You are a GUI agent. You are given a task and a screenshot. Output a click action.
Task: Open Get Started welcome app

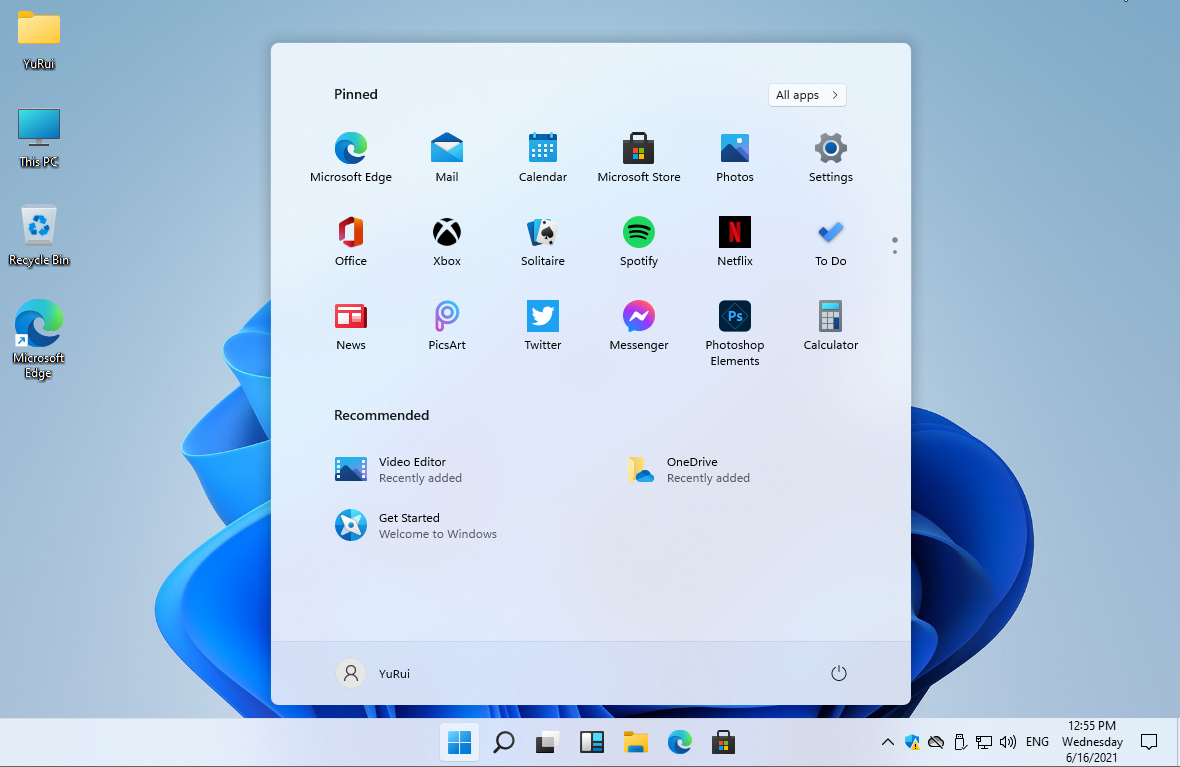pos(415,525)
